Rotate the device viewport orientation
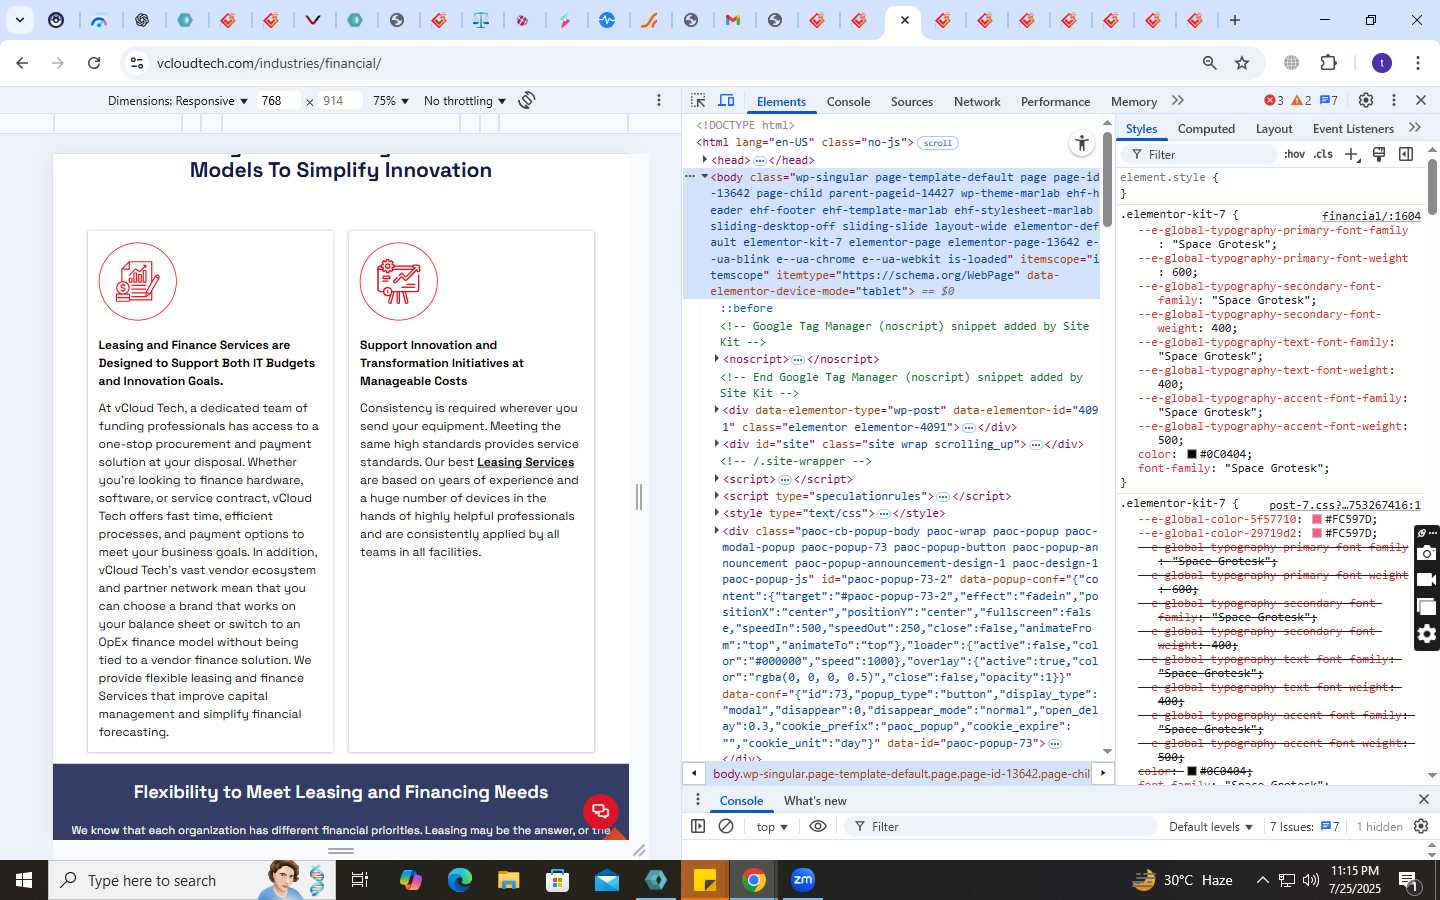 point(527,100)
